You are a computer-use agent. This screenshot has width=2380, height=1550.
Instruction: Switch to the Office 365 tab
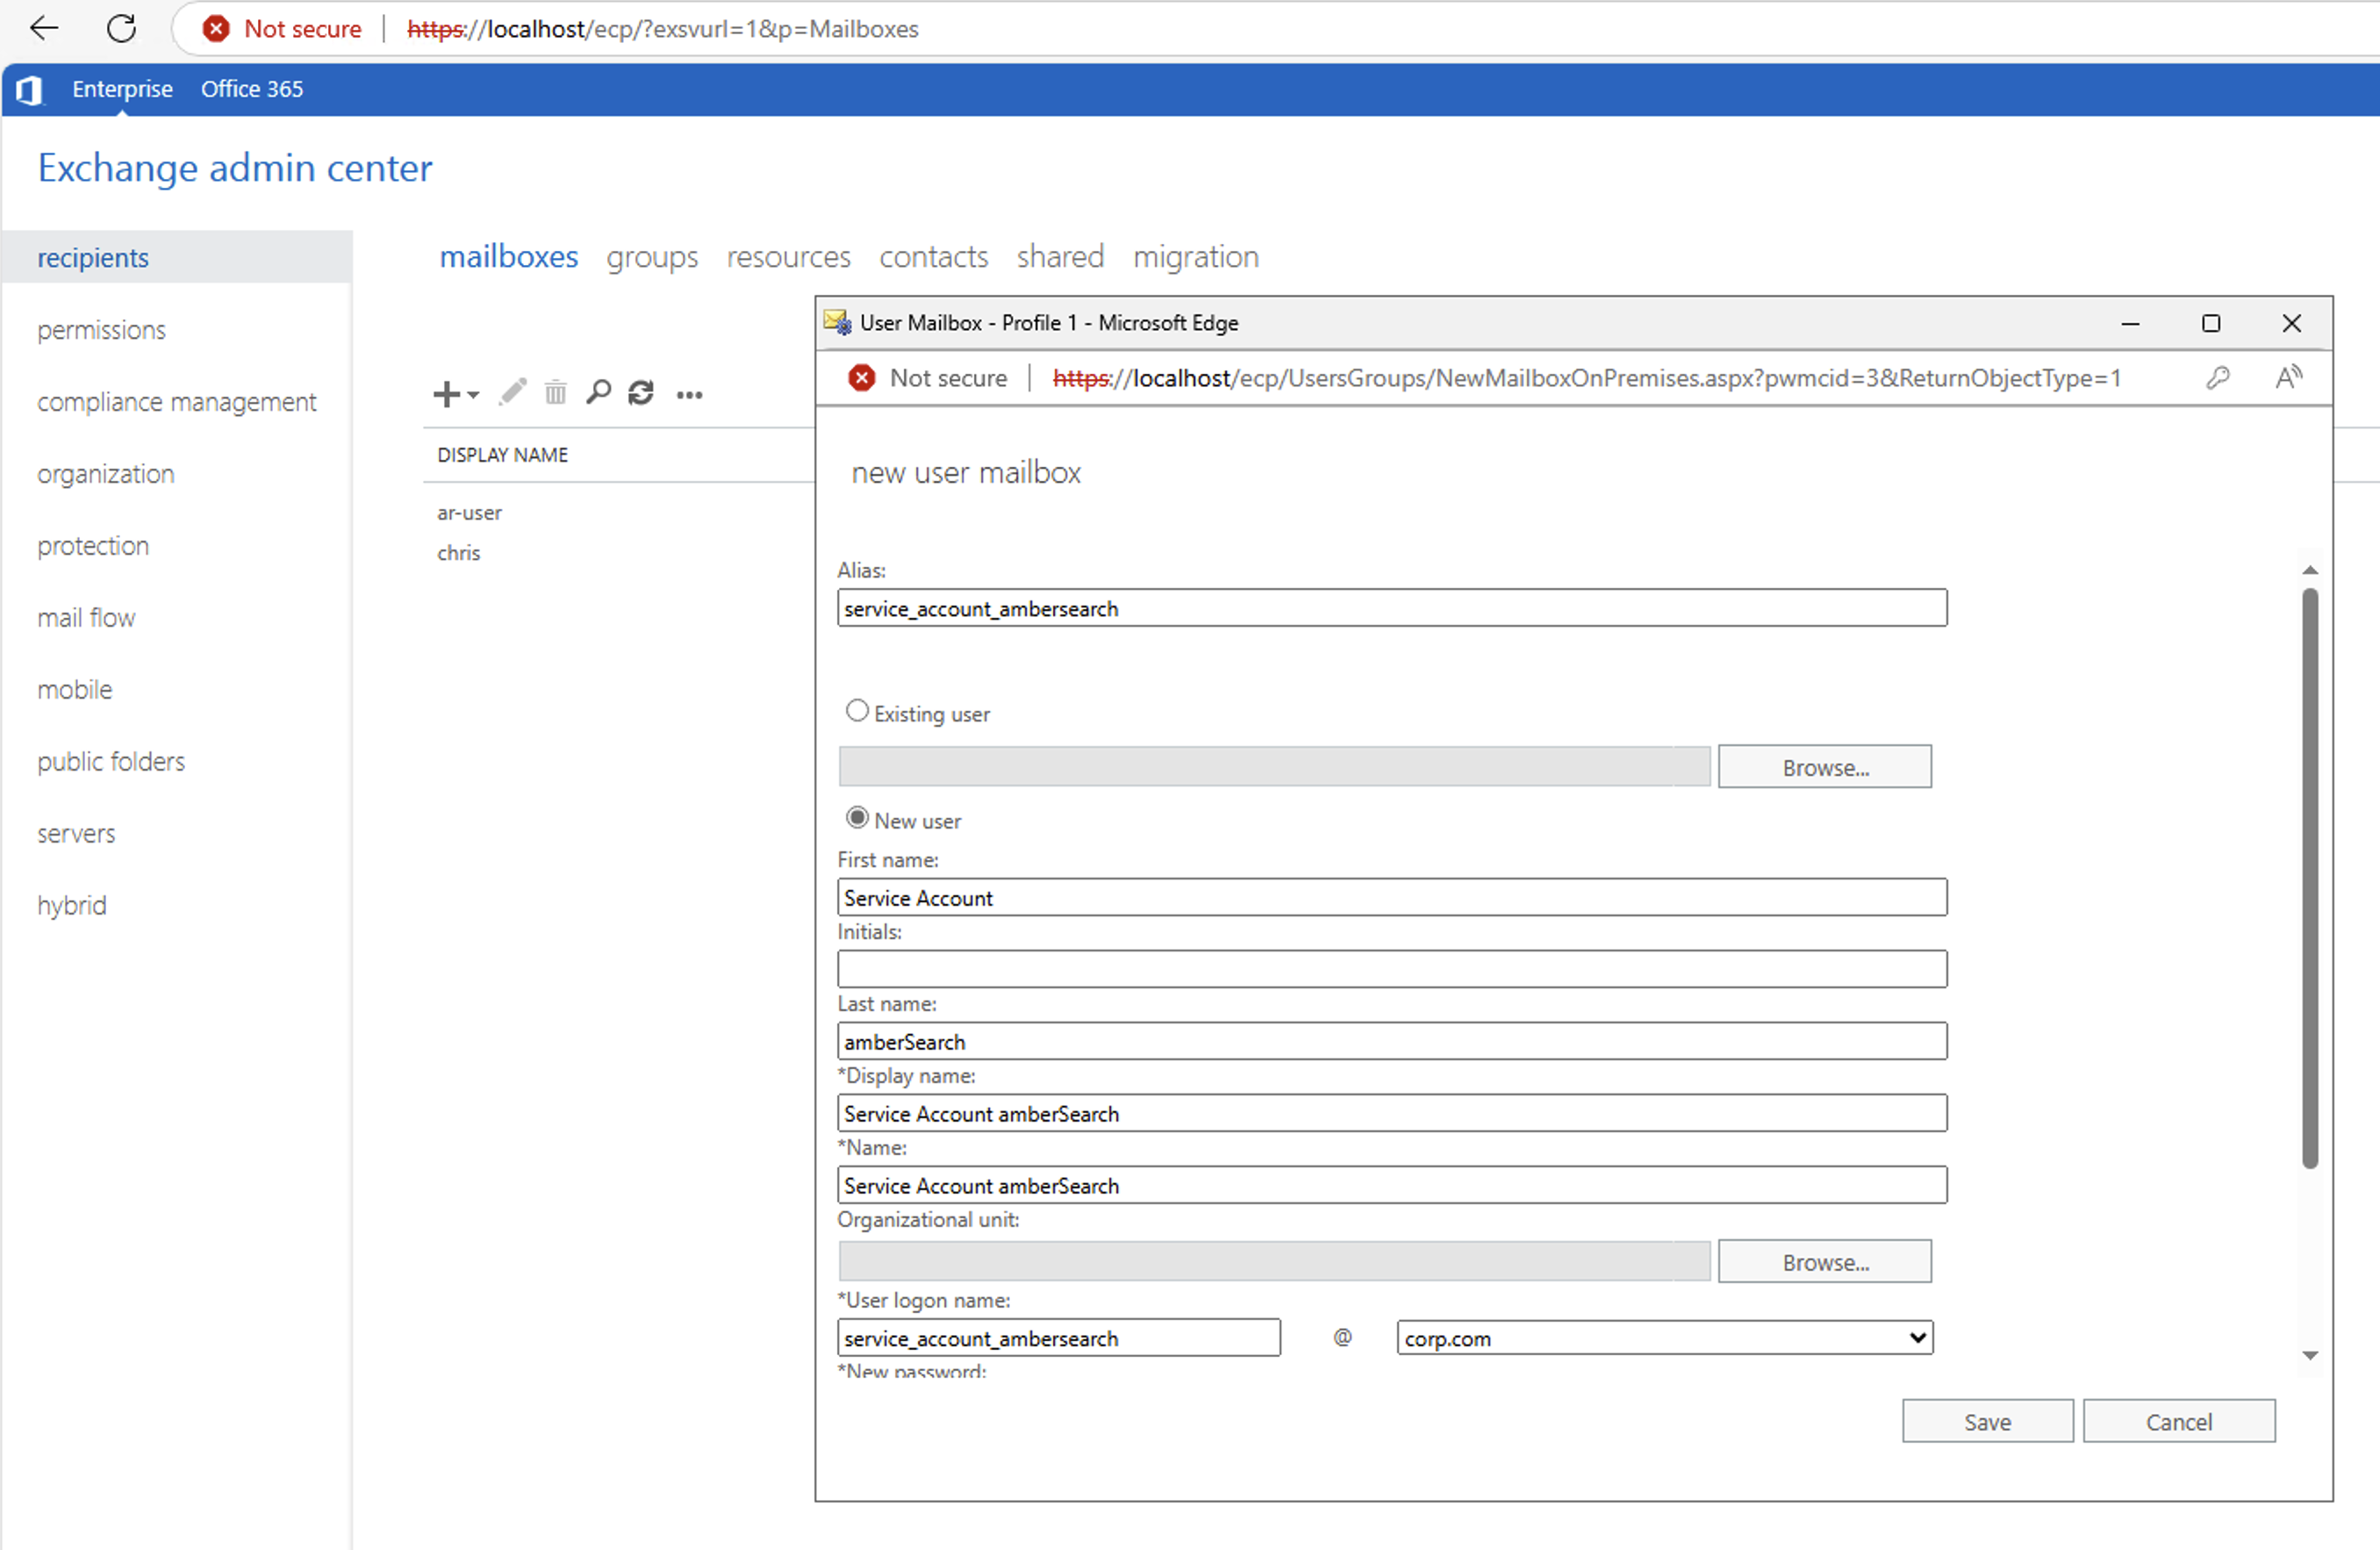click(x=252, y=89)
